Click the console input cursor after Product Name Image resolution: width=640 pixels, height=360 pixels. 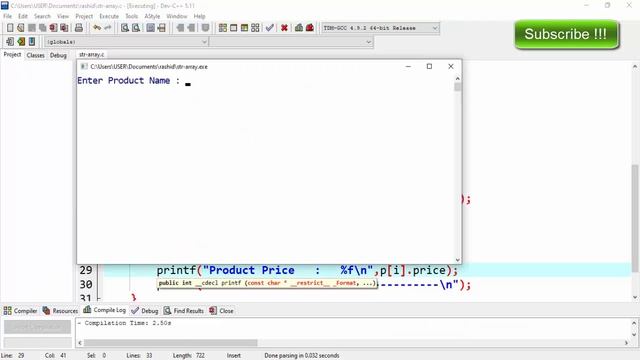[188, 84]
